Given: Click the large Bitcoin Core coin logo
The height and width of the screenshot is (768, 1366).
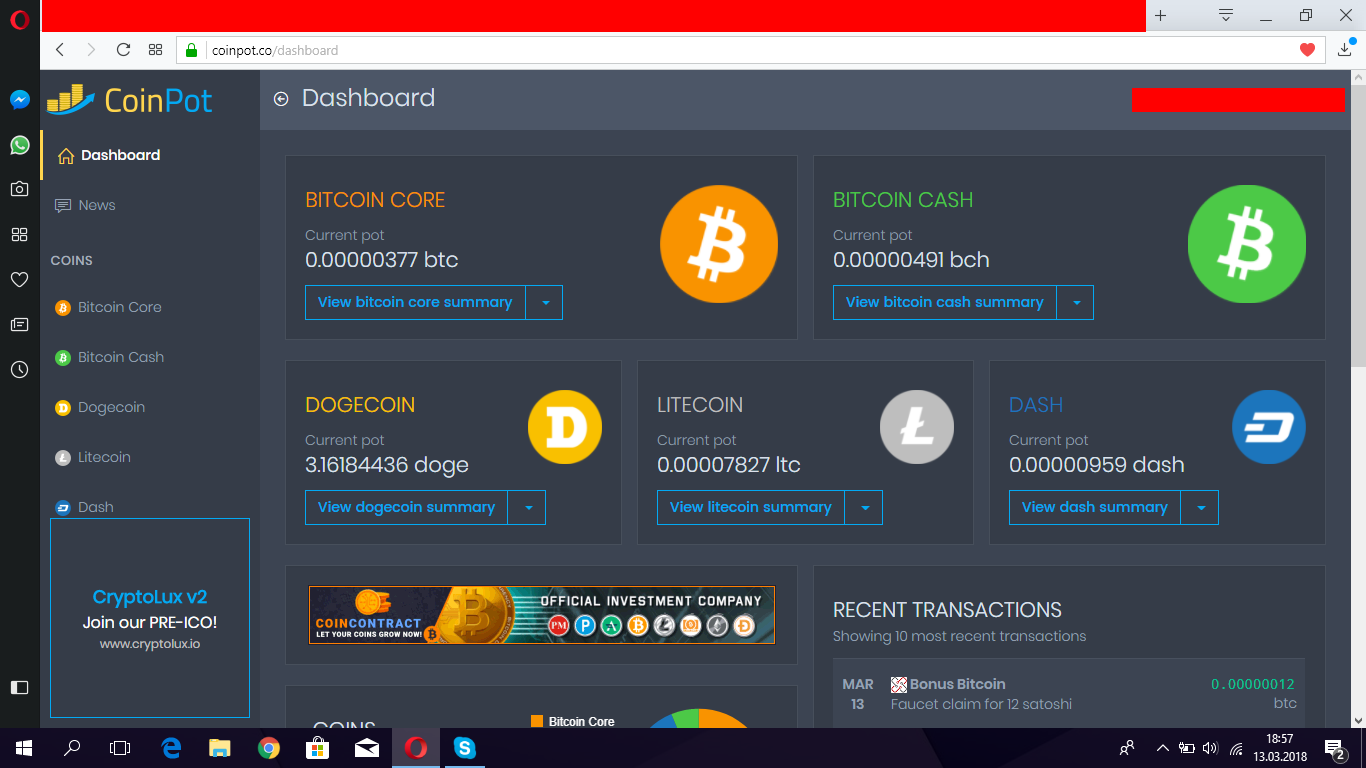Looking at the screenshot, I should (x=719, y=244).
